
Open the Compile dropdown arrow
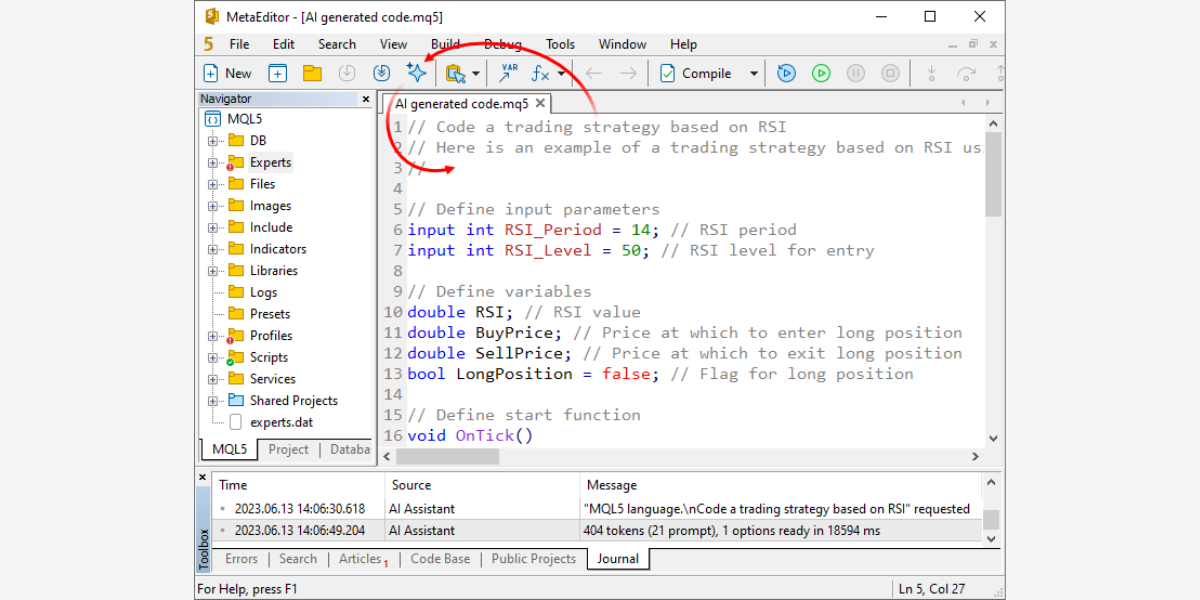(754, 74)
